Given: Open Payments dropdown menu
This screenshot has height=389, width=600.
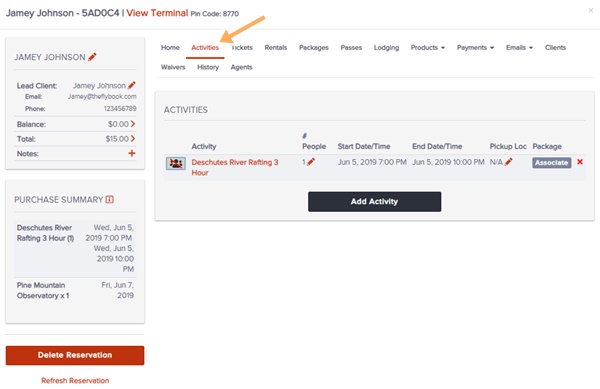Looking at the screenshot, I should point(475,47).
